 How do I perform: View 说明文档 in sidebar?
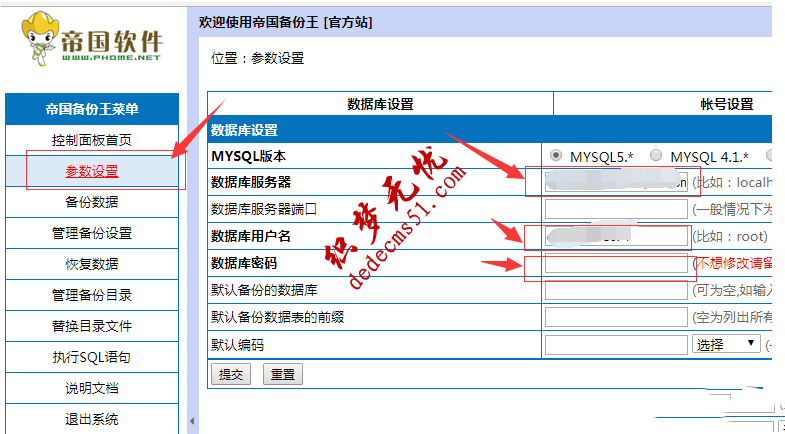pos(92,388)
